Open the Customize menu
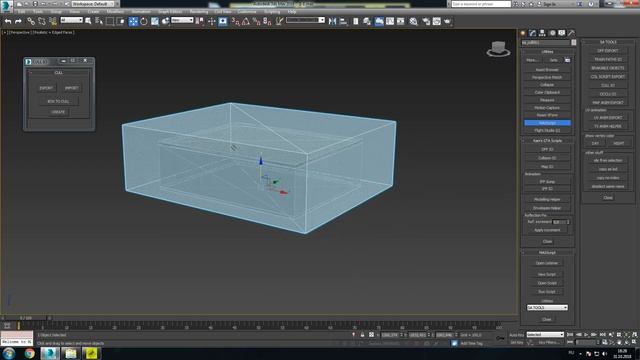640x360 pixels. point(247,12)
